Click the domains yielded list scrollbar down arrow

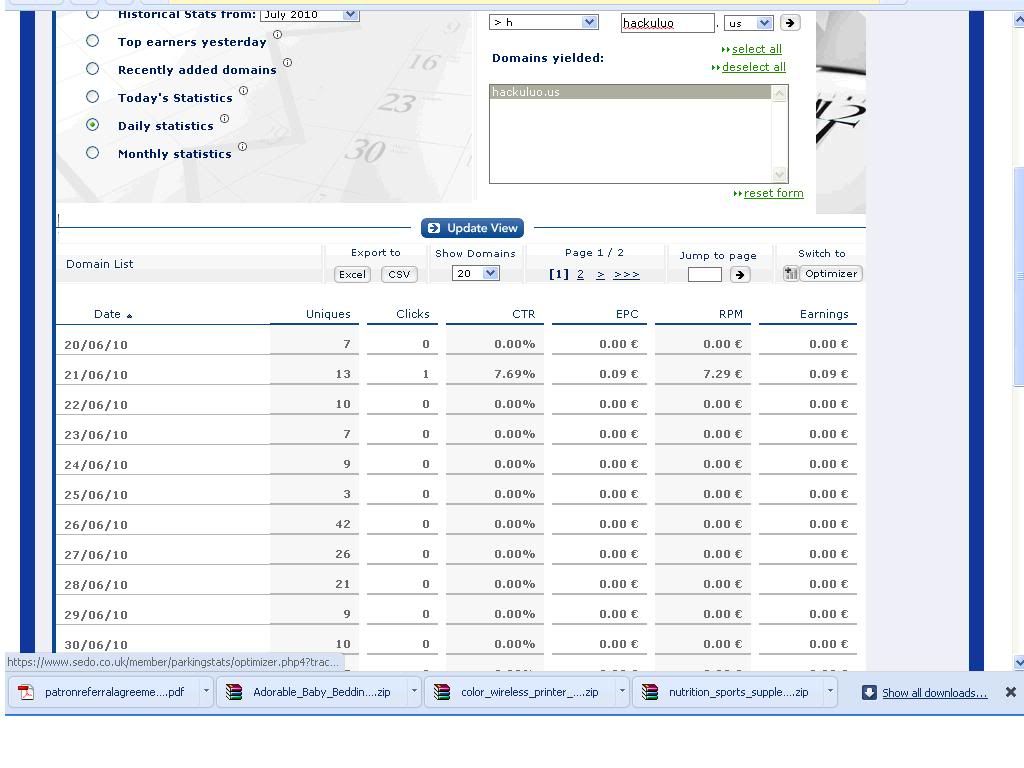[780, 175]
